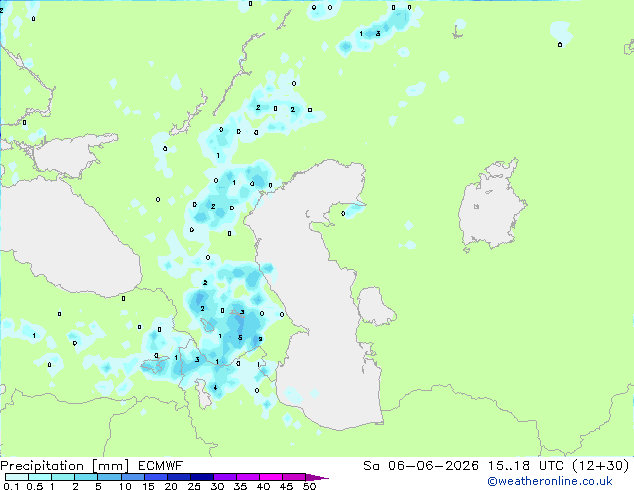This screenshot has width=634, height=490.
Task: Click the '(12+30)' forecast run text
Action: 601,466
